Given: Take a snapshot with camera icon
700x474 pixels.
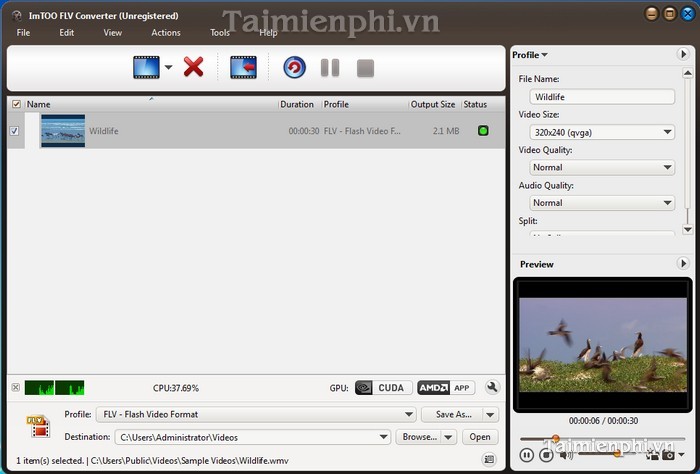Looking at the screenshot, I should (668, 455).
